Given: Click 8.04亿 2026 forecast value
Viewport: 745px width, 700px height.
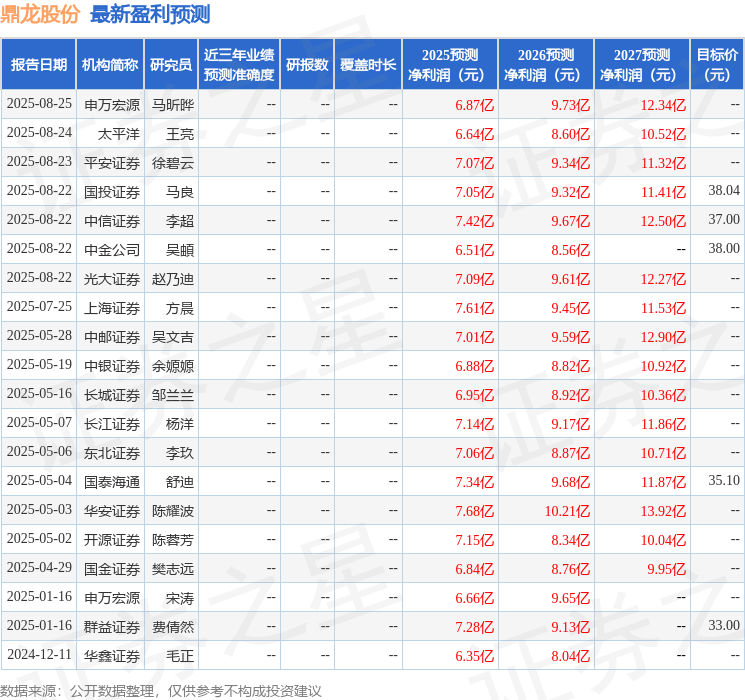Looking at the screenshot, I should (571, 656).
